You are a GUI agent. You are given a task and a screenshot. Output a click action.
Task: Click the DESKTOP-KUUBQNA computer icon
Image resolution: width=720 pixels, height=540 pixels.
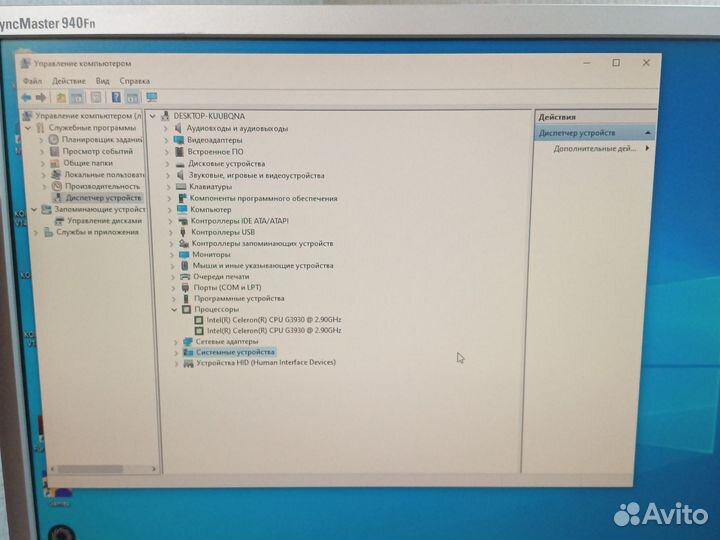tap(165, 116)
